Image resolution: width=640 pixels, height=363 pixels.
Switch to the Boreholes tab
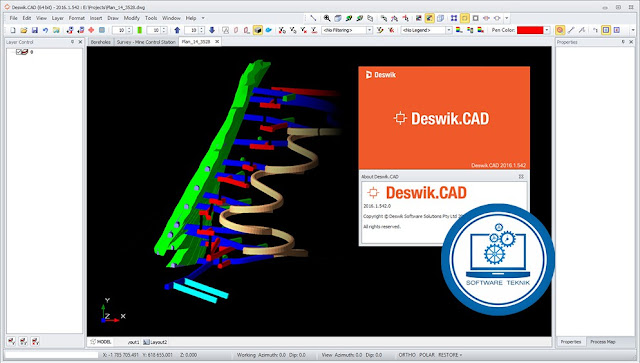pos(101,42)
